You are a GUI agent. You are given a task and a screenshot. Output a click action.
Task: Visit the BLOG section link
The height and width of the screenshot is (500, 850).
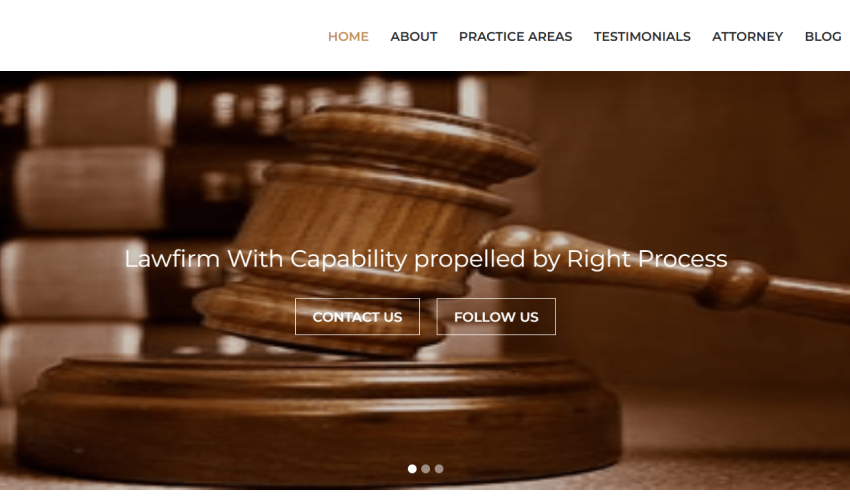click(x=823, y=36)
